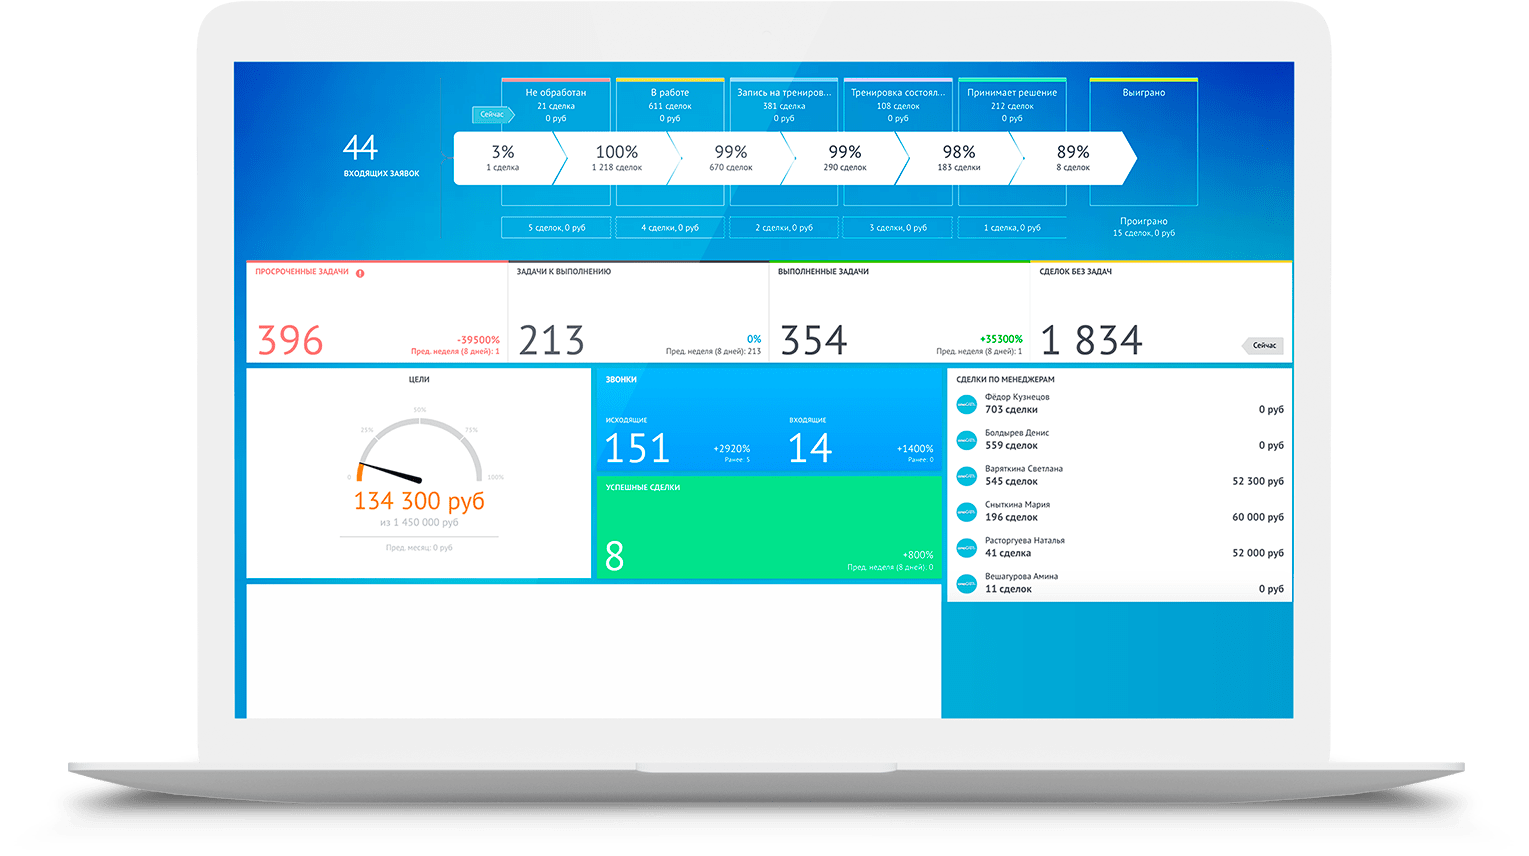This screenshot has height=856, width=1529.
Task: Open the Запись на тренировку stage
Action: coord(784,104)
